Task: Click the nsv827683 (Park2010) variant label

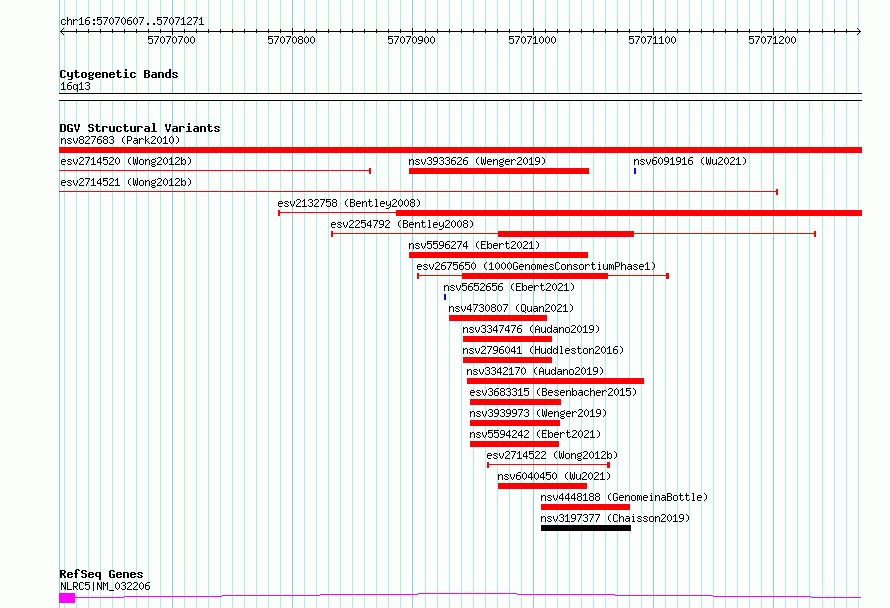Action: [x=120, y=140]
